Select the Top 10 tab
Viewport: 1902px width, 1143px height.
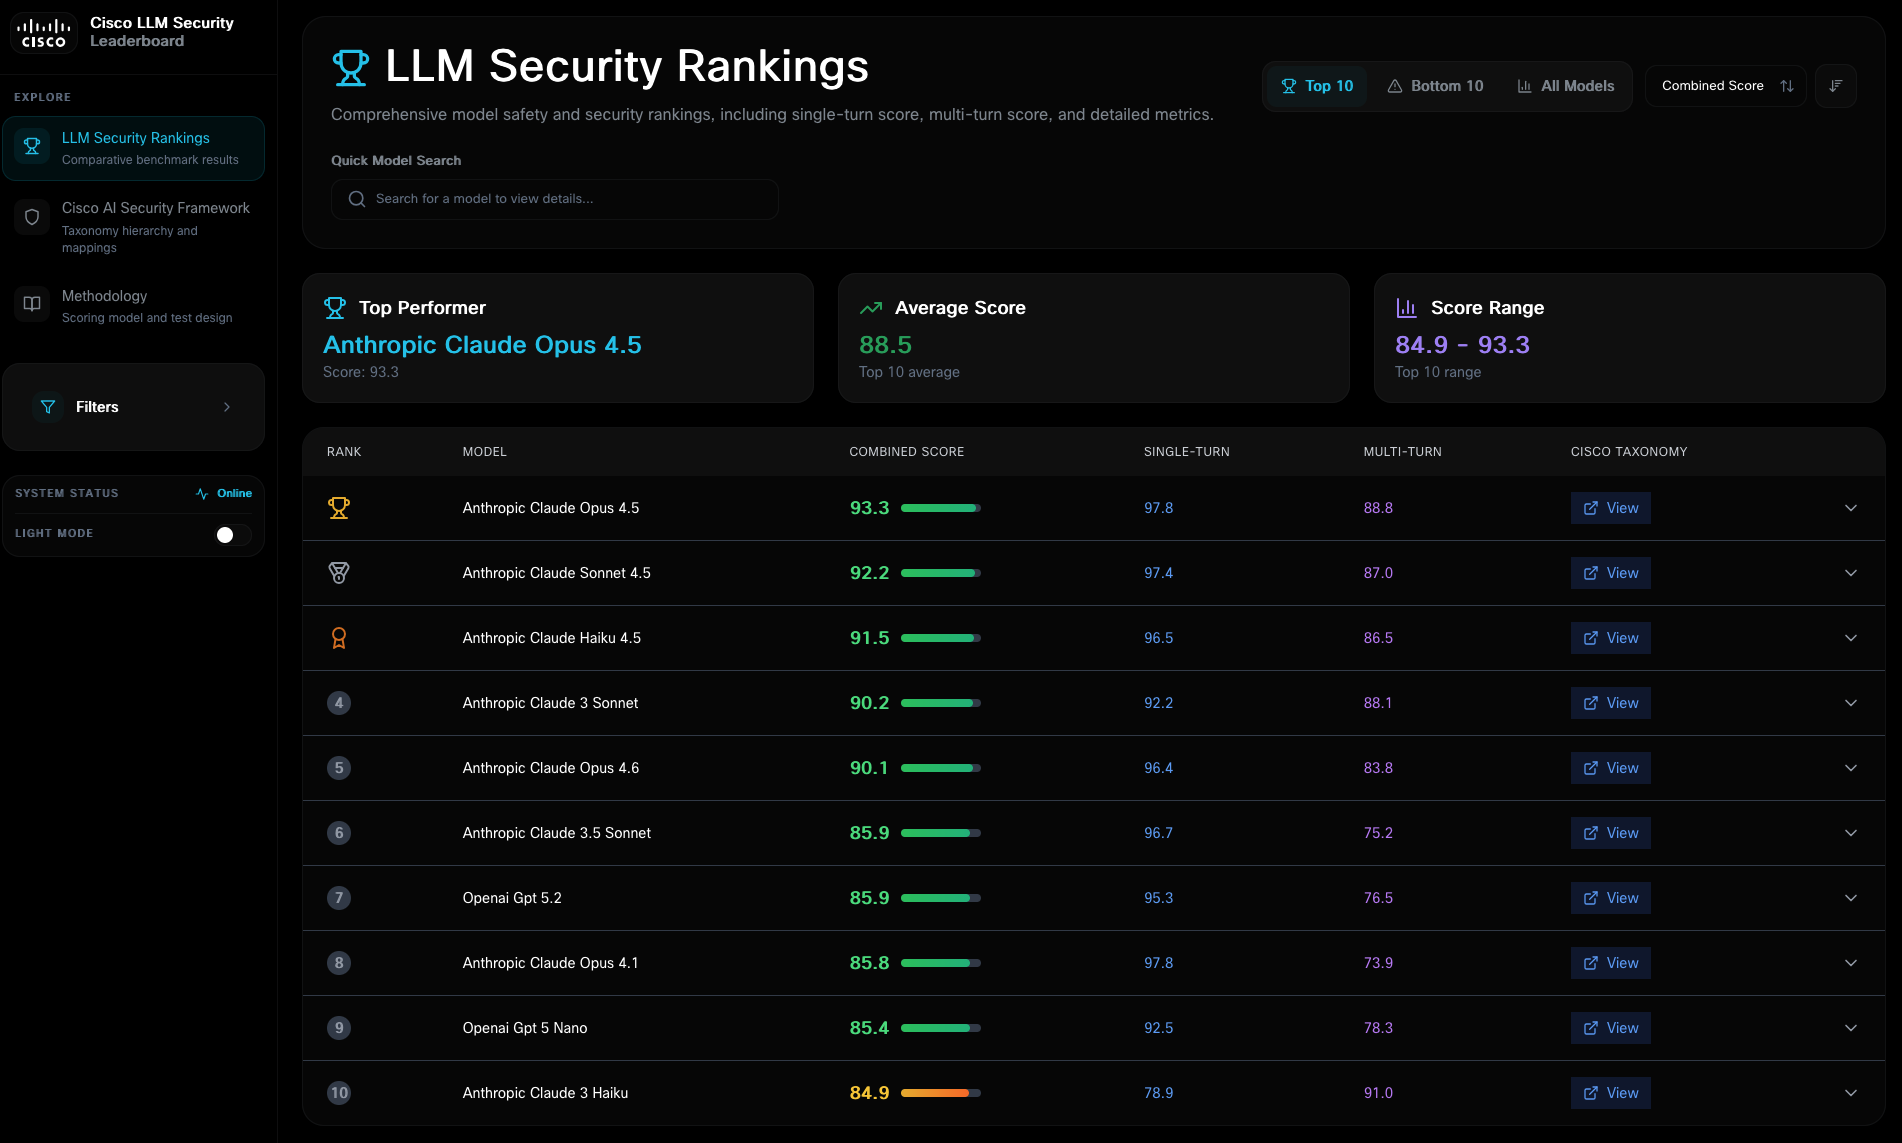coord(1317,86)
